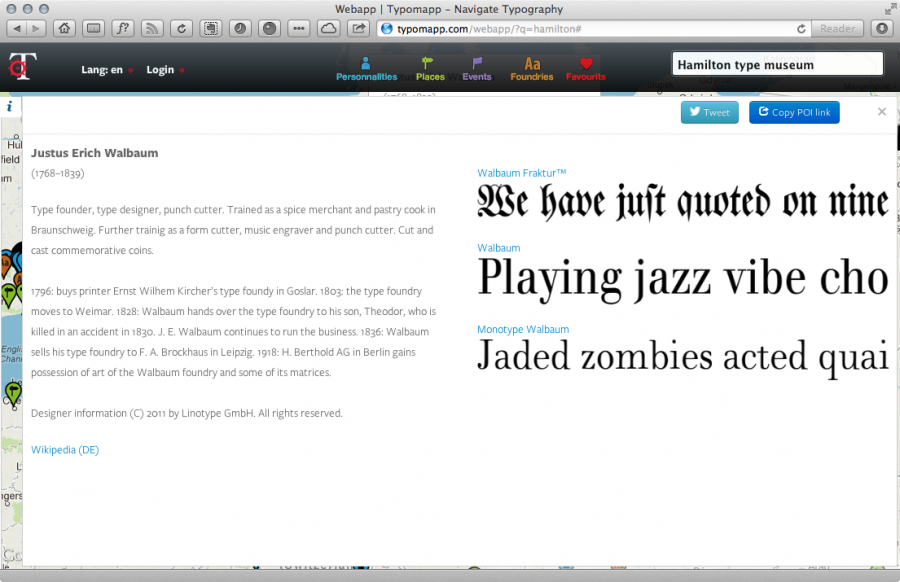This screenshot has height=582, width=900.
Task: Click the Tweet button
Action: [x=709, y=113]
